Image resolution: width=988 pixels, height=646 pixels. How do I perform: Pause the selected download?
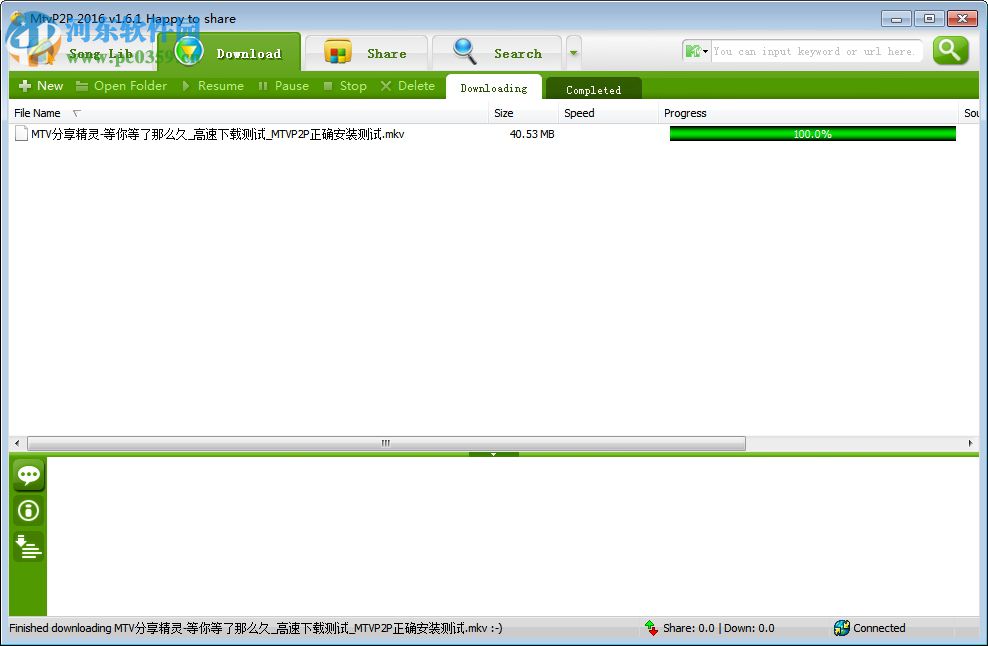(x=284, y=86)
